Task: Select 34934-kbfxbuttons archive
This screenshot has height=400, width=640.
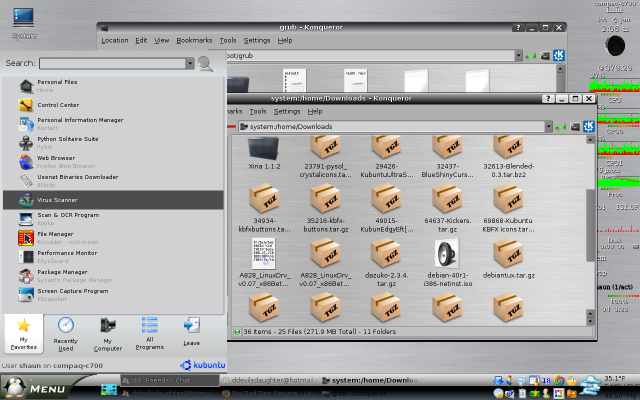Action: tap(264, 208)
